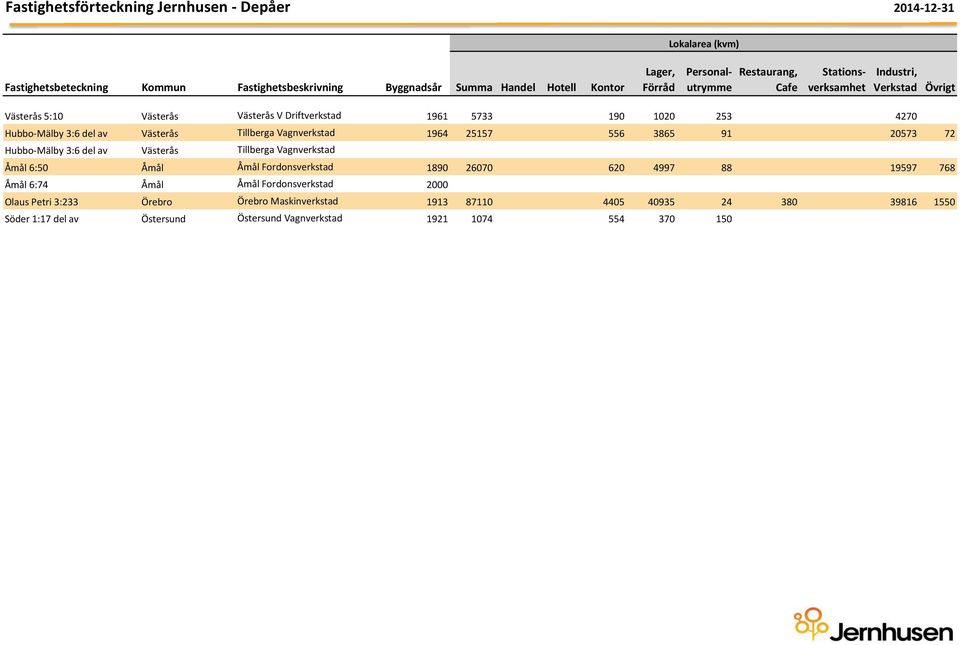Select the Kontor value 620
The image size is (960, 645).
click(617, 168)
